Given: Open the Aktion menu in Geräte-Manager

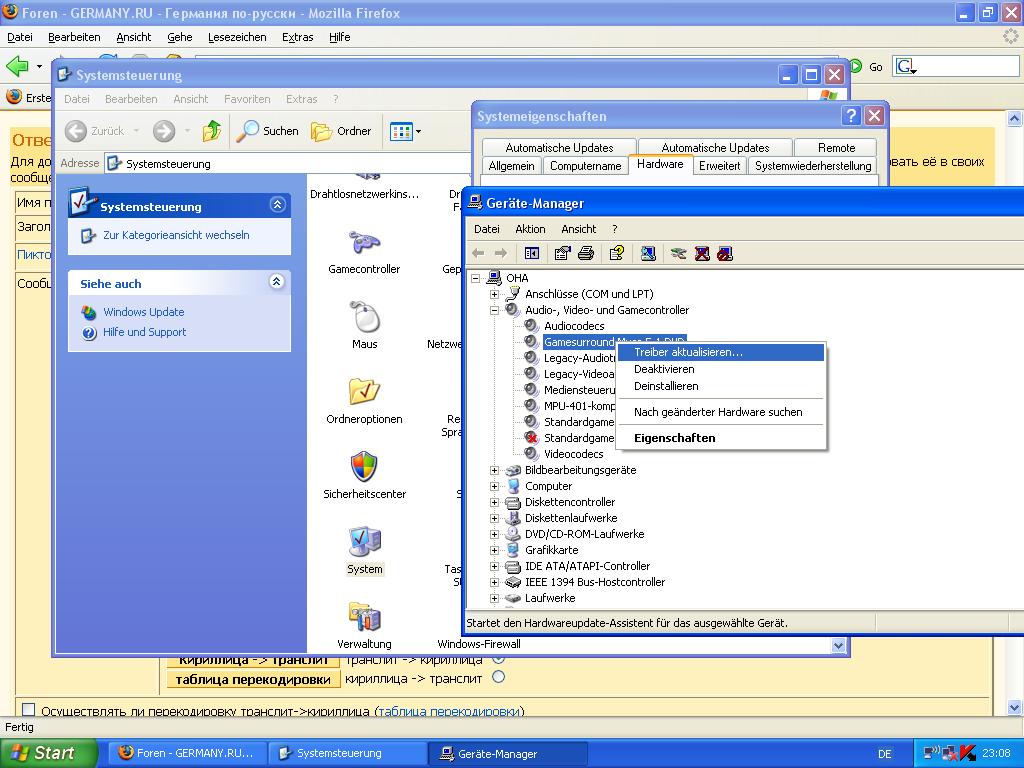Looking at the screenshot, I should click(530, 229).
